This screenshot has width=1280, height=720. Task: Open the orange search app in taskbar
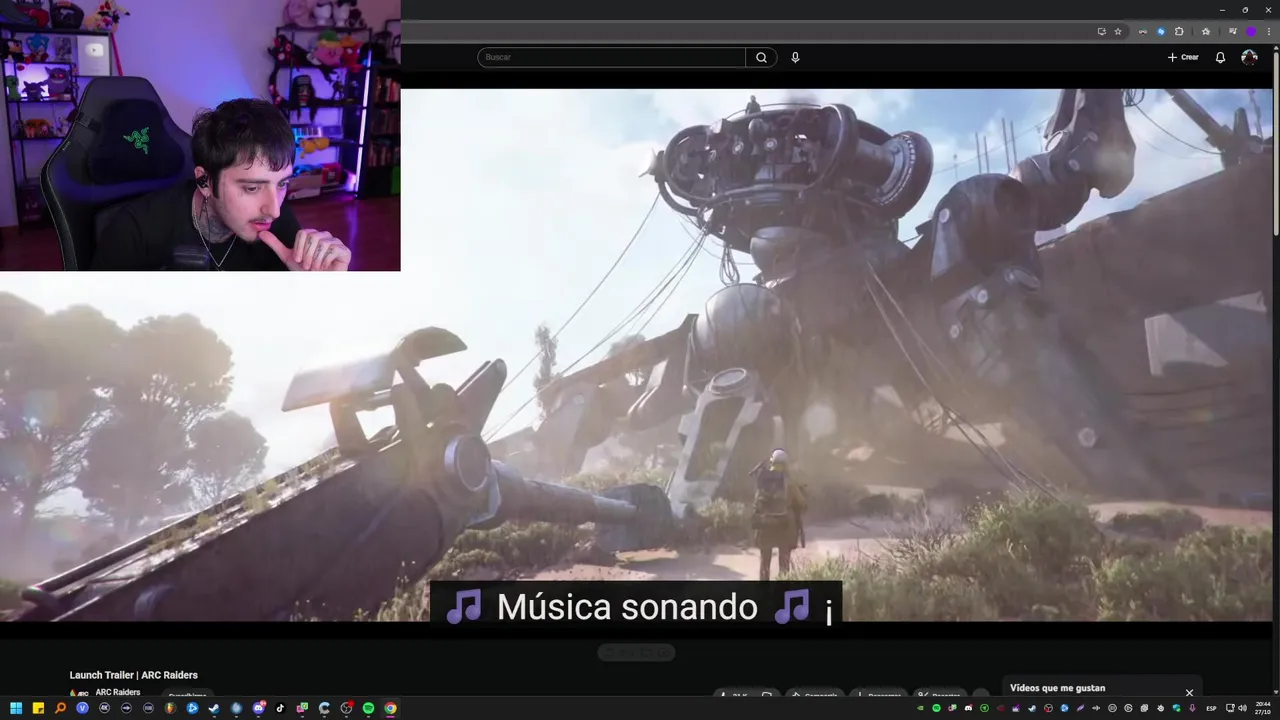60,708
